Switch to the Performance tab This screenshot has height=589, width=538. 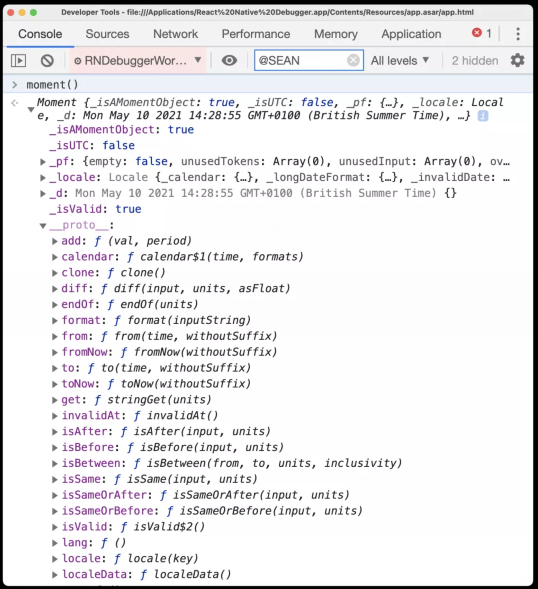[x=256, y=34]
